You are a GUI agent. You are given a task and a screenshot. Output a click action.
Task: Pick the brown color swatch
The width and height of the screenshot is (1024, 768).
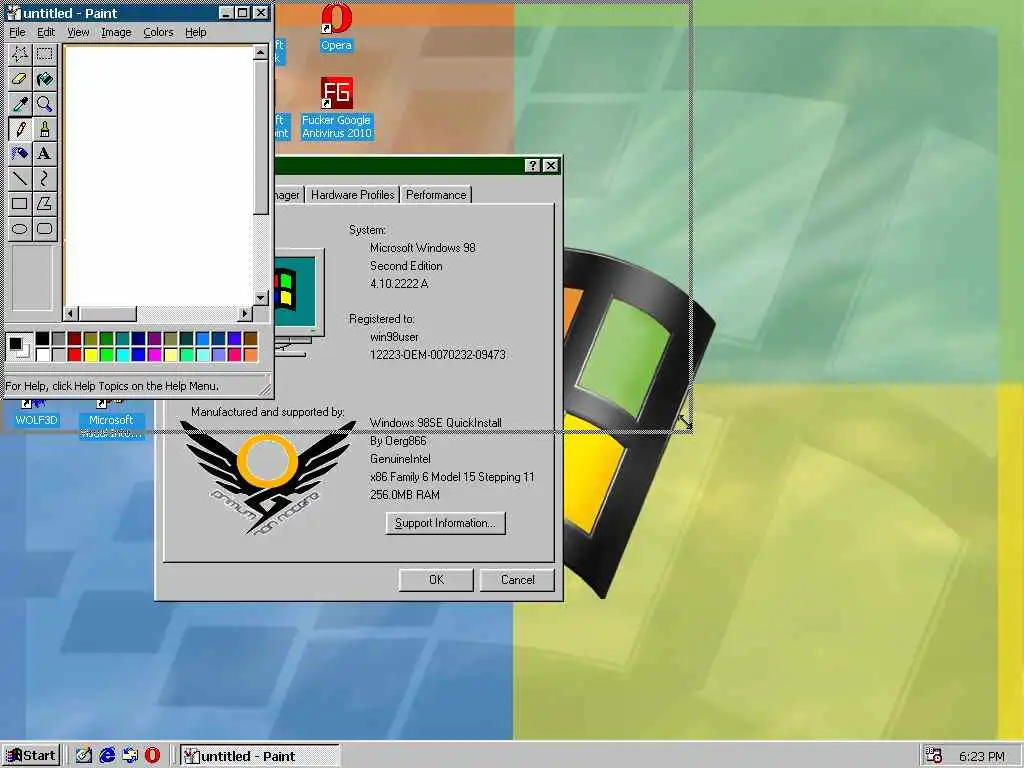coord(251,338)
